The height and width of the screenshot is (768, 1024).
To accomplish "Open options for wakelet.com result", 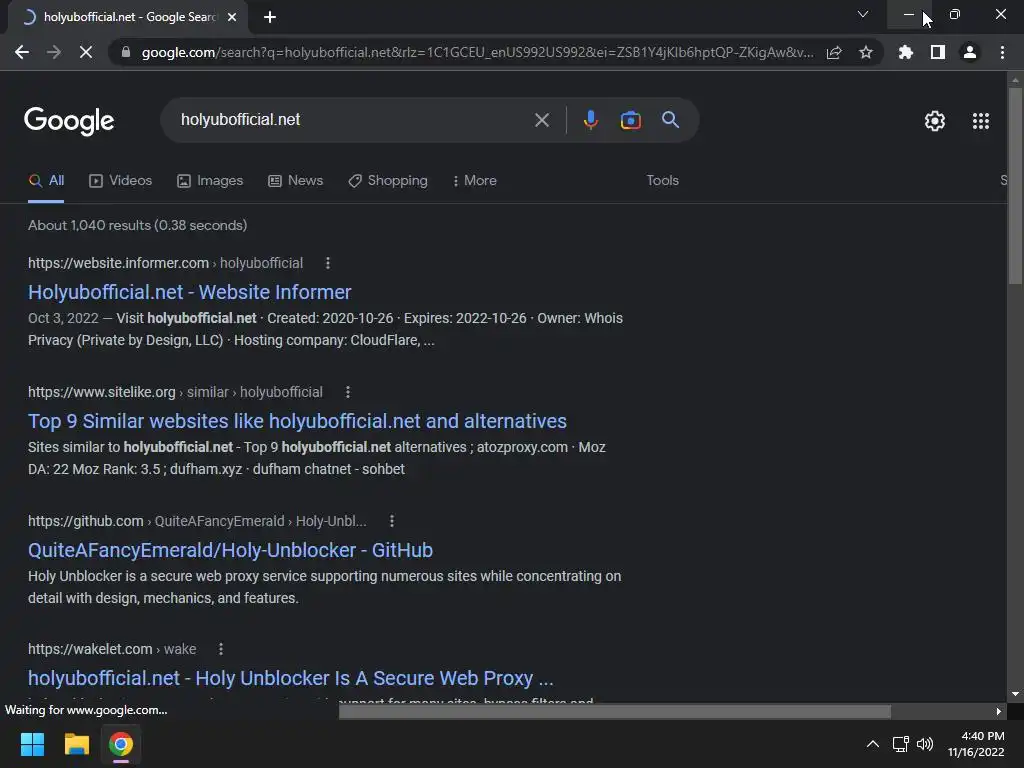I will point(221,649).
